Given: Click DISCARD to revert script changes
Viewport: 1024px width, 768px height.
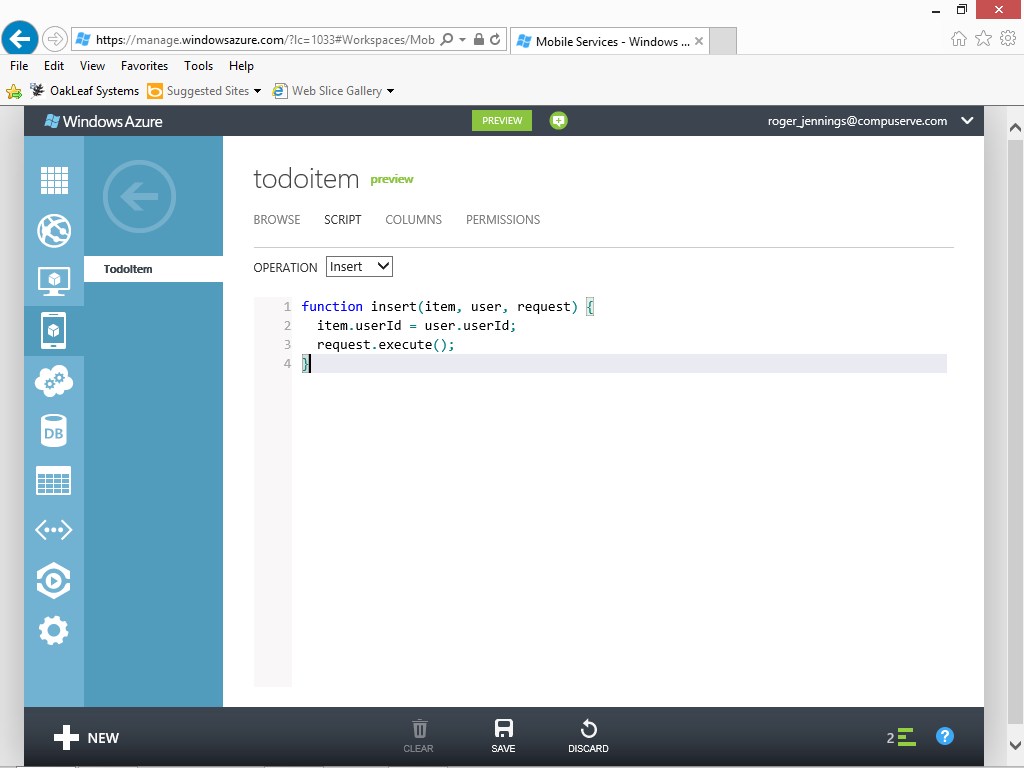Looking at the screenshot, I should (x=588, y=736).
